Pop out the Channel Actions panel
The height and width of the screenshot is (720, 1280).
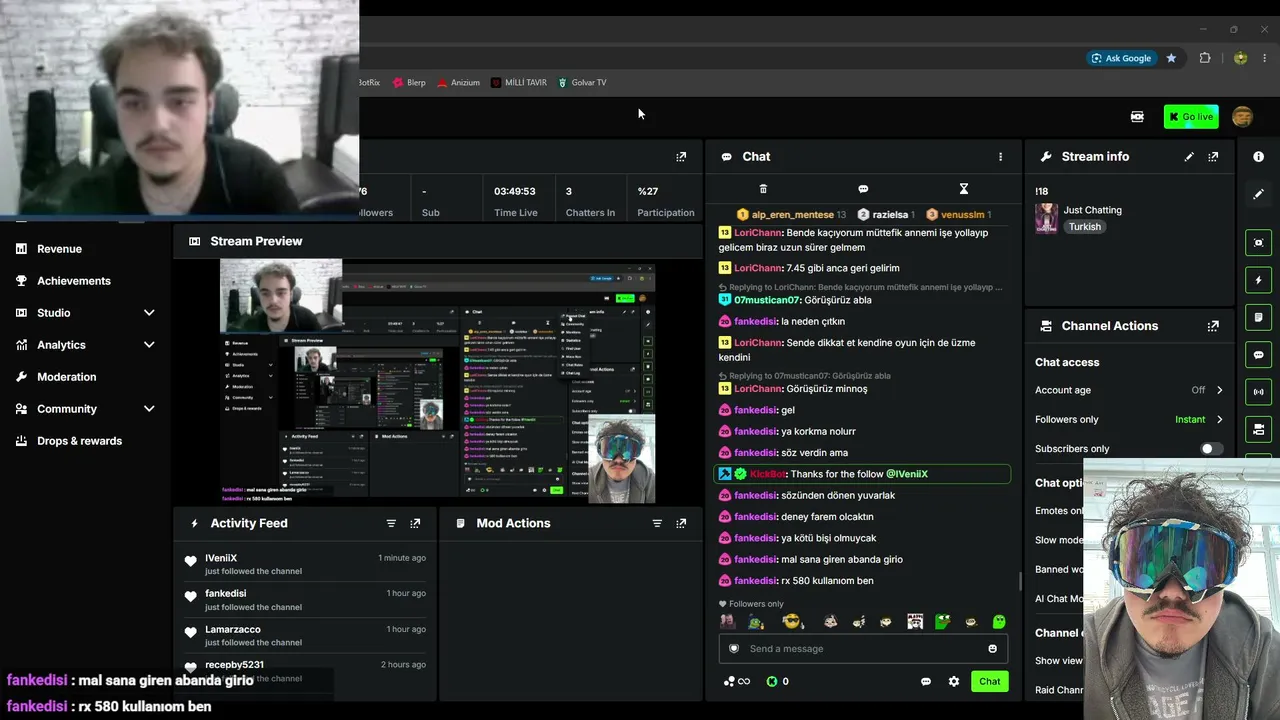click(1213, 326)
